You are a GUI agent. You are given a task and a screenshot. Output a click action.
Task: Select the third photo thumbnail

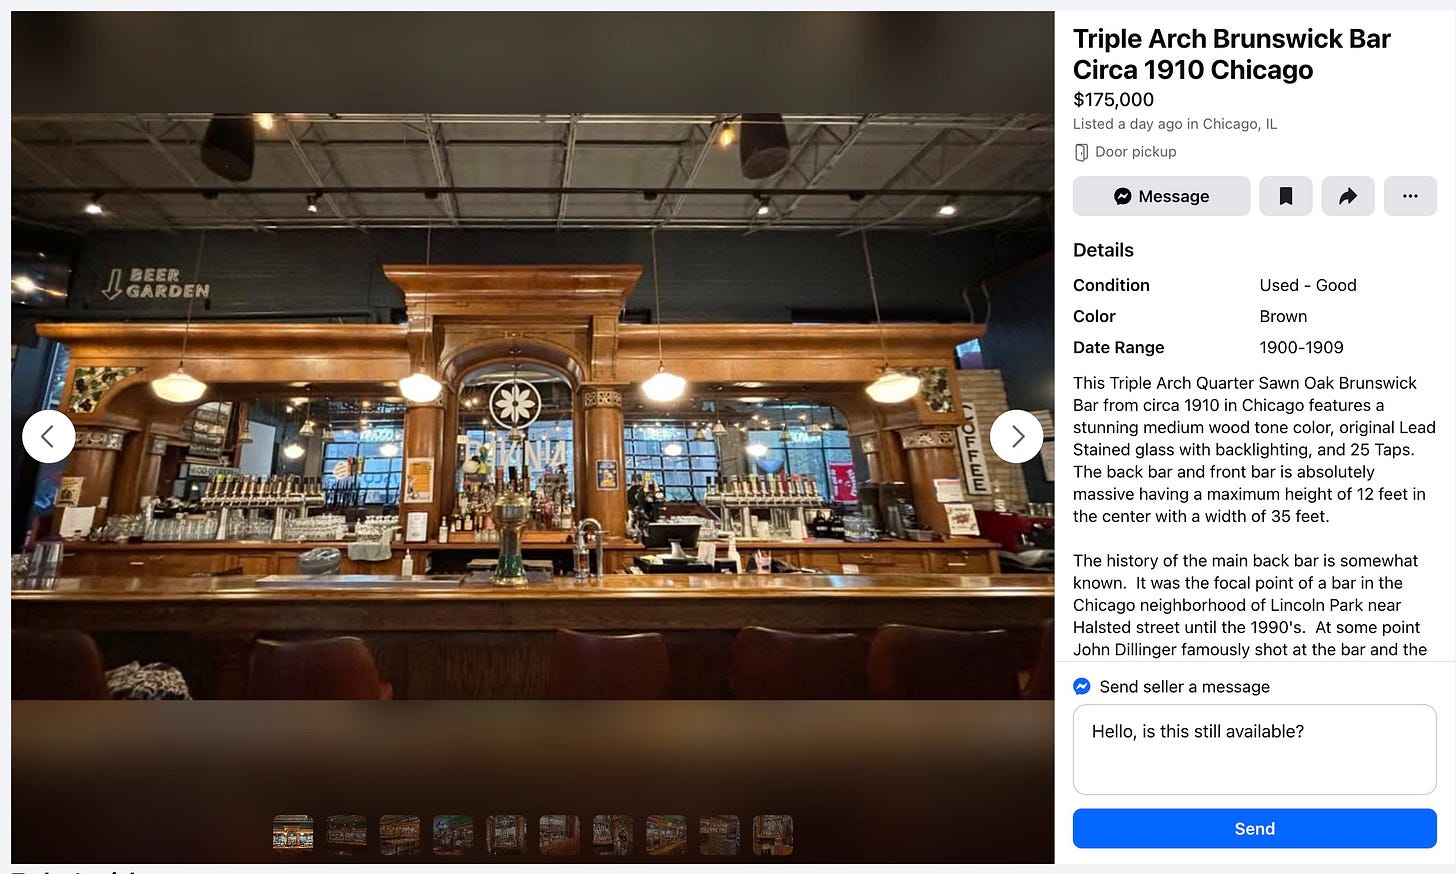click(400, 834)
